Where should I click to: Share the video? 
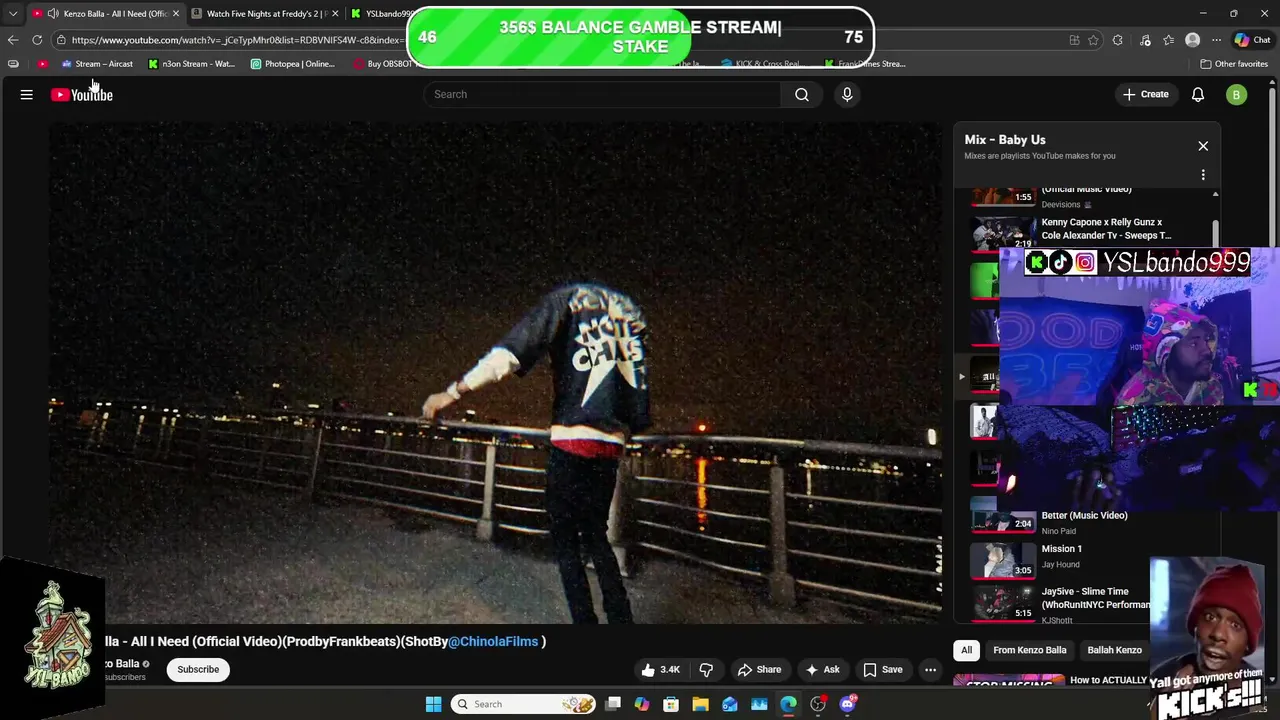(759, 670)
